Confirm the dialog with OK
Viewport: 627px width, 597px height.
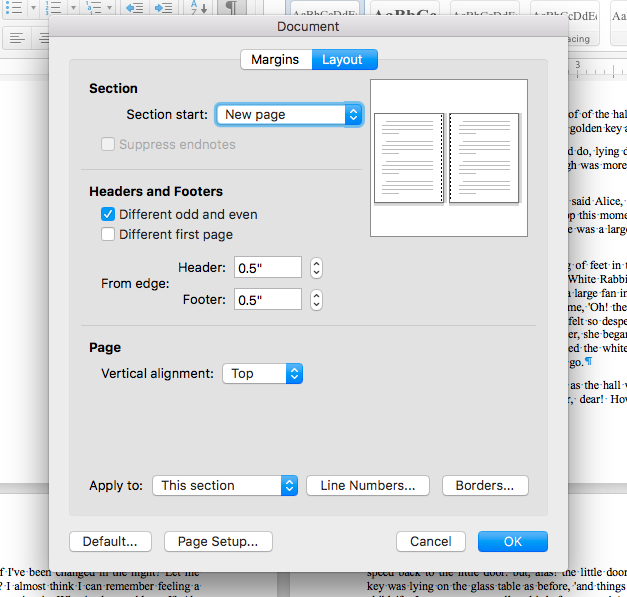tap(513, 541)
